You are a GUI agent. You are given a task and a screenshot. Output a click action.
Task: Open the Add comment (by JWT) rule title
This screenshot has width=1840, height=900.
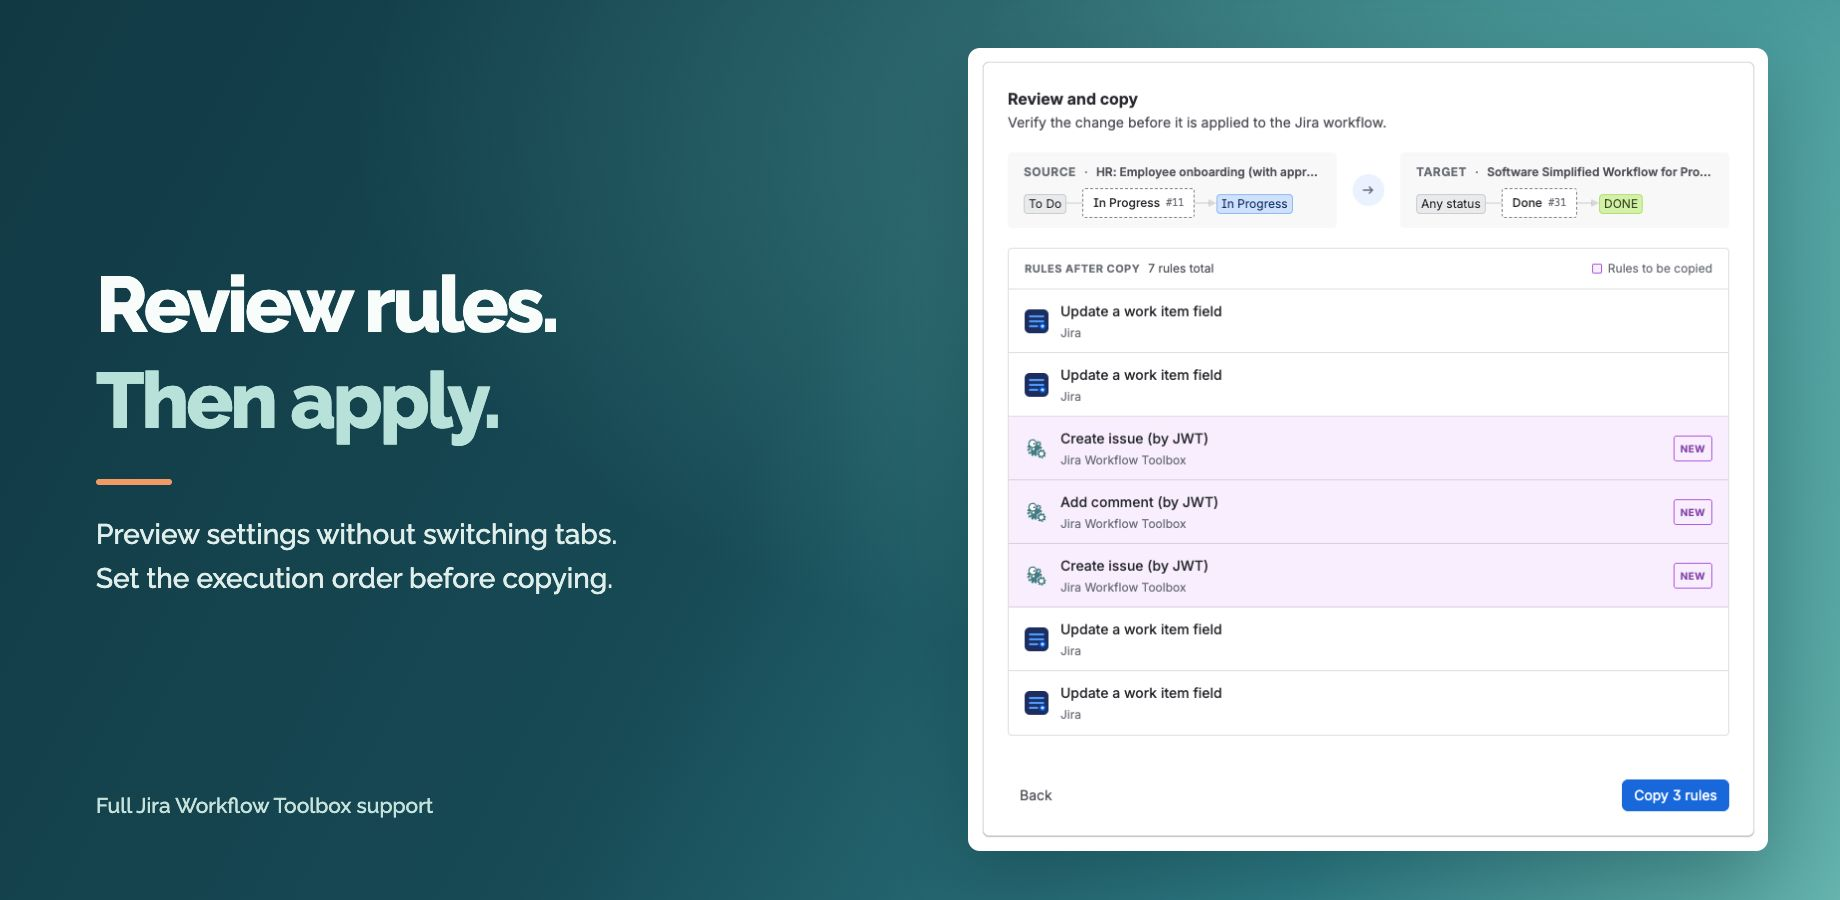[x=1139, y=502]
